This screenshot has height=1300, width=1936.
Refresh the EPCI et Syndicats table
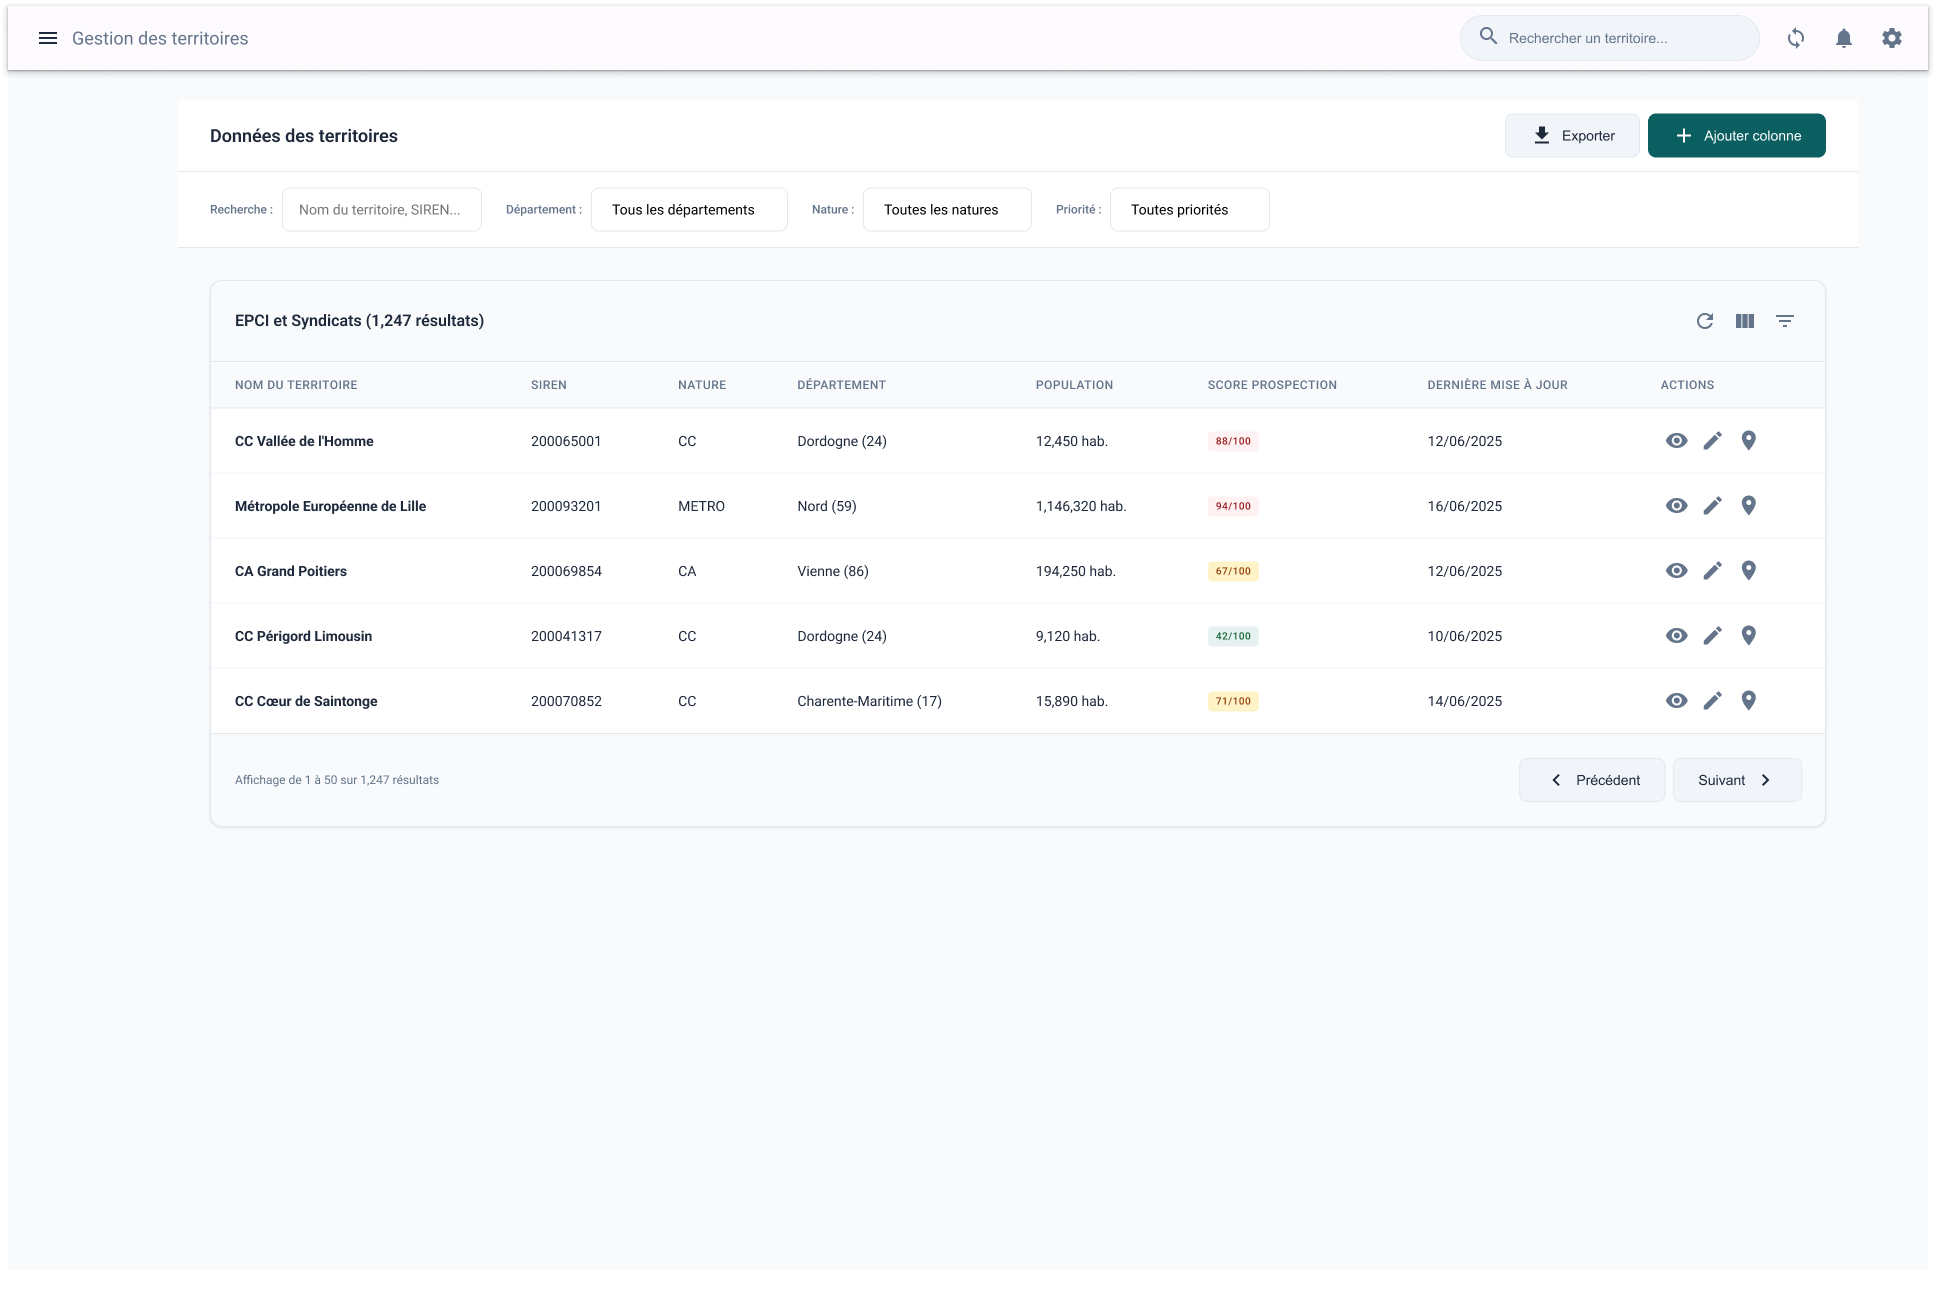(1705, 321)
